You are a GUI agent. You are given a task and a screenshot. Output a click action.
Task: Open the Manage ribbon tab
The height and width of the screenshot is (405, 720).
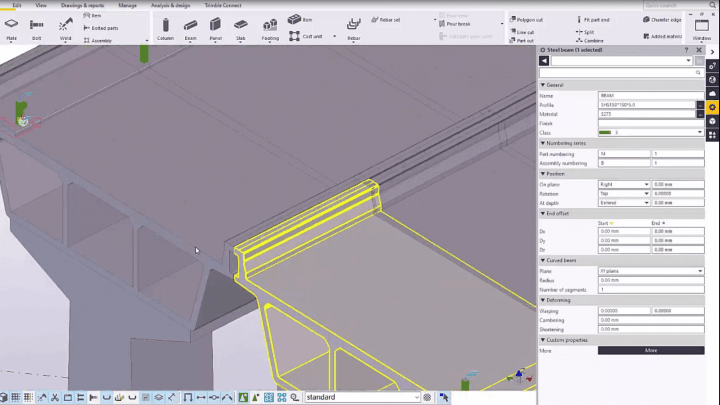(x=127, y=5)
